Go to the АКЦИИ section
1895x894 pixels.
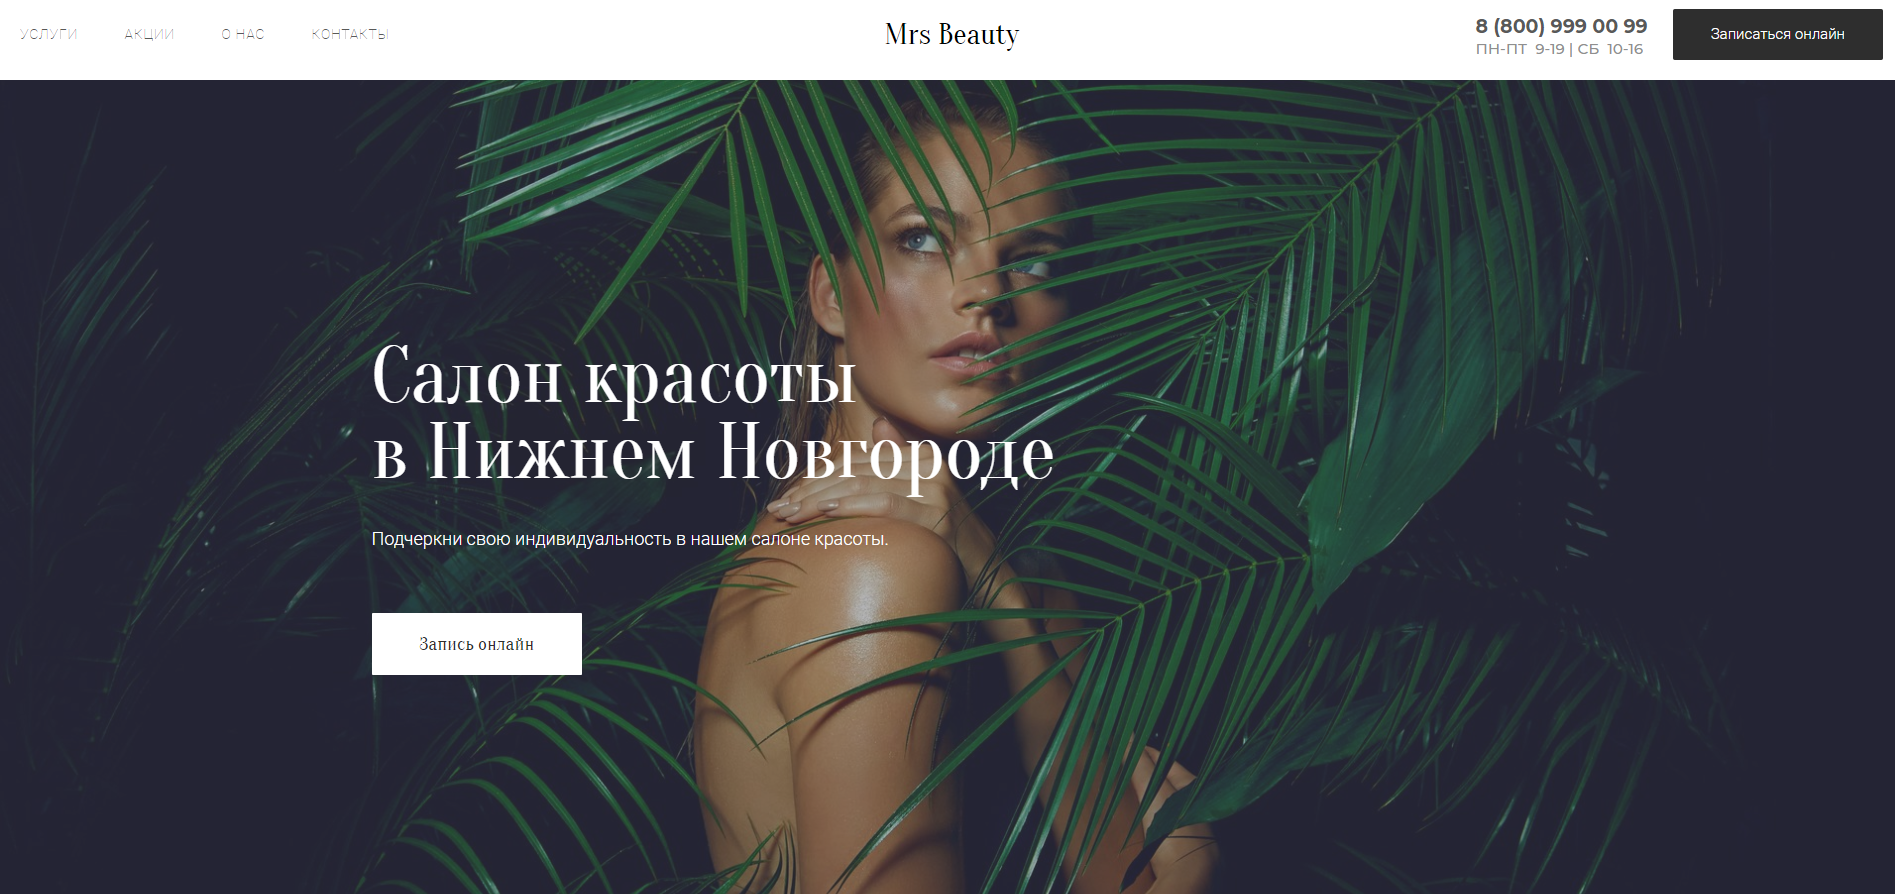pos(149,34)
